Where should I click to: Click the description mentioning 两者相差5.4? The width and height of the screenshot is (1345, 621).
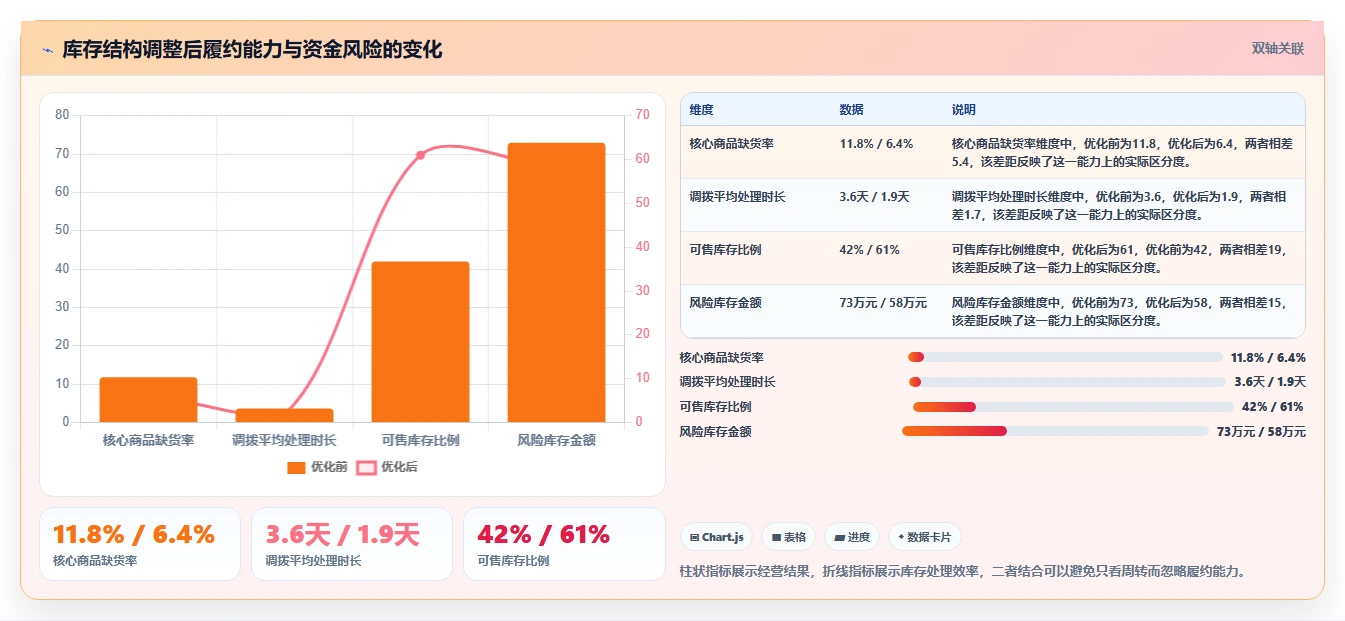pos(1122,152)
